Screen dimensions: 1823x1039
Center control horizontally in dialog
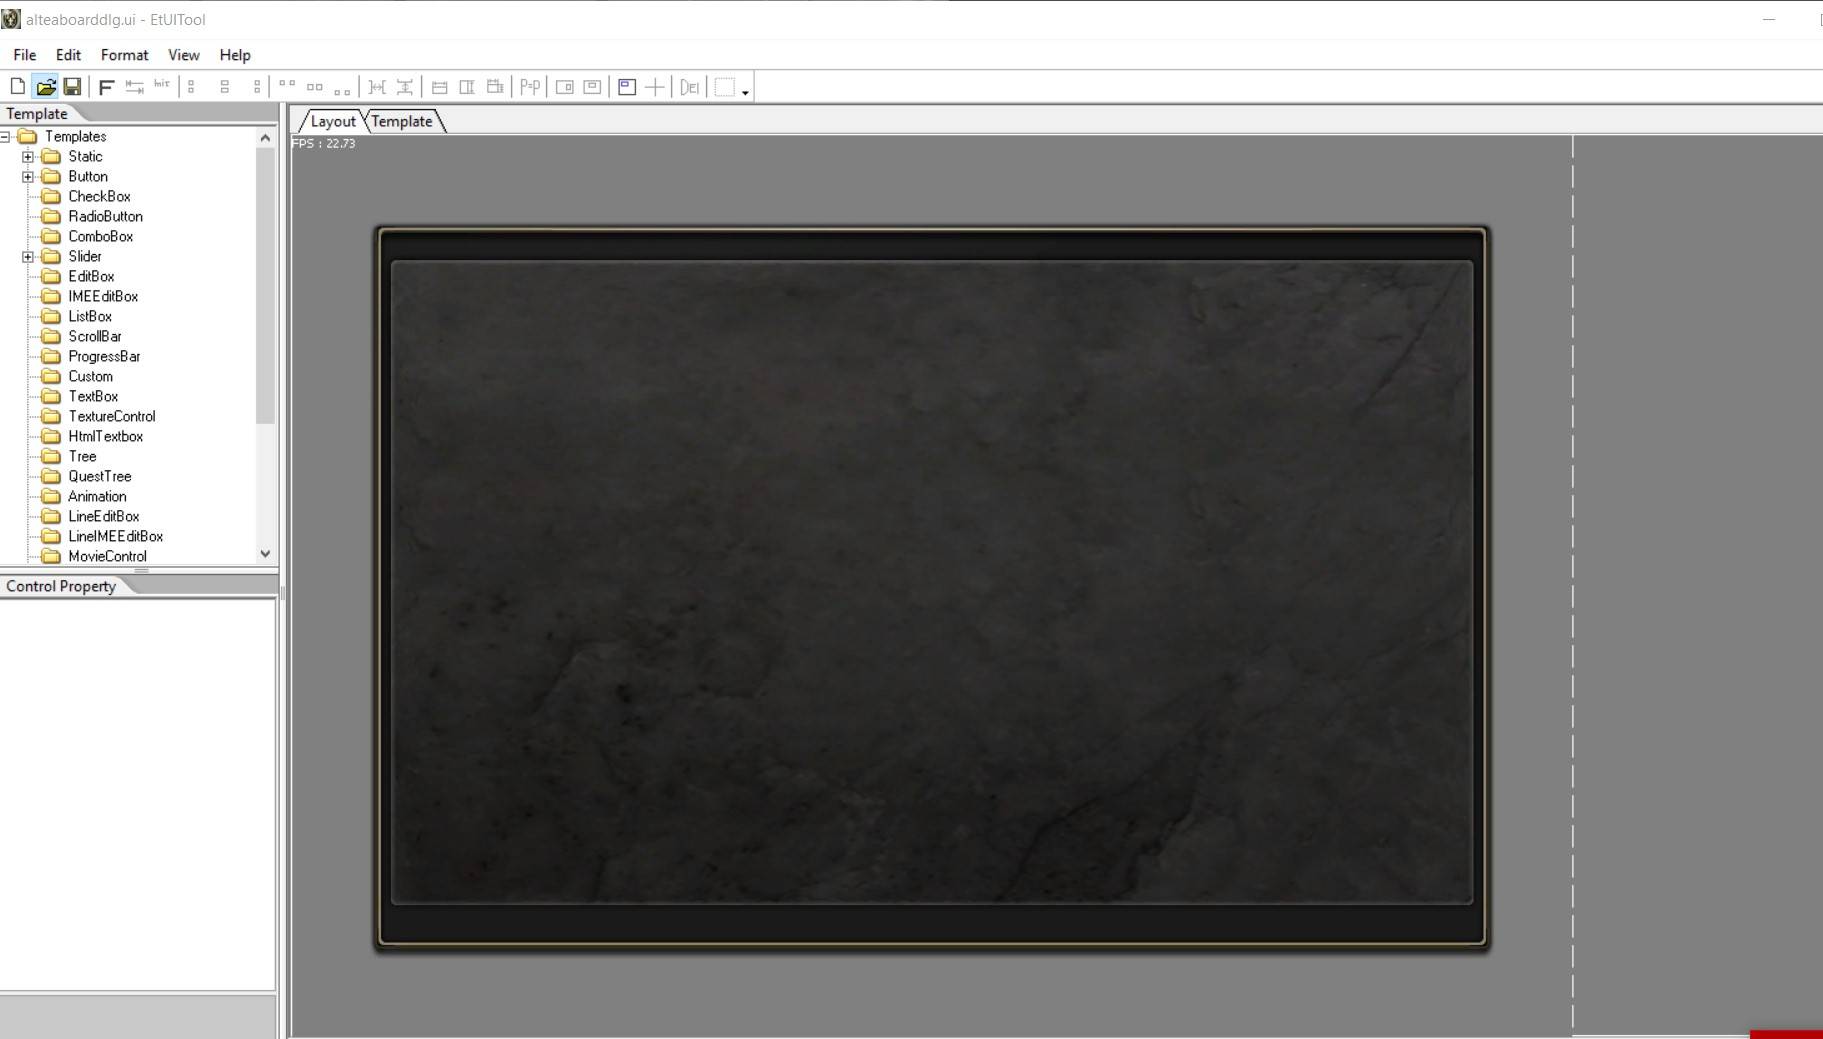pos(564,87)
